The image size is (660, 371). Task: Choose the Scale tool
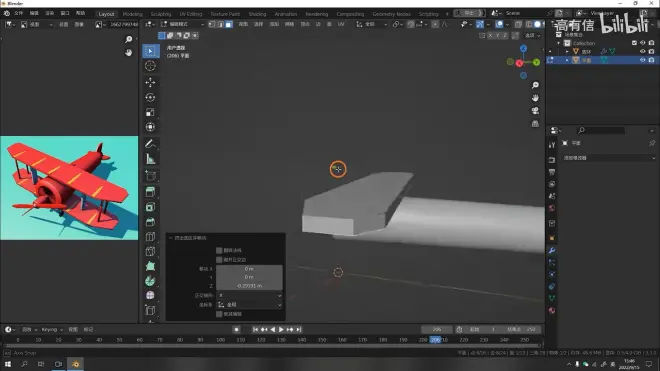coord(150,112)
